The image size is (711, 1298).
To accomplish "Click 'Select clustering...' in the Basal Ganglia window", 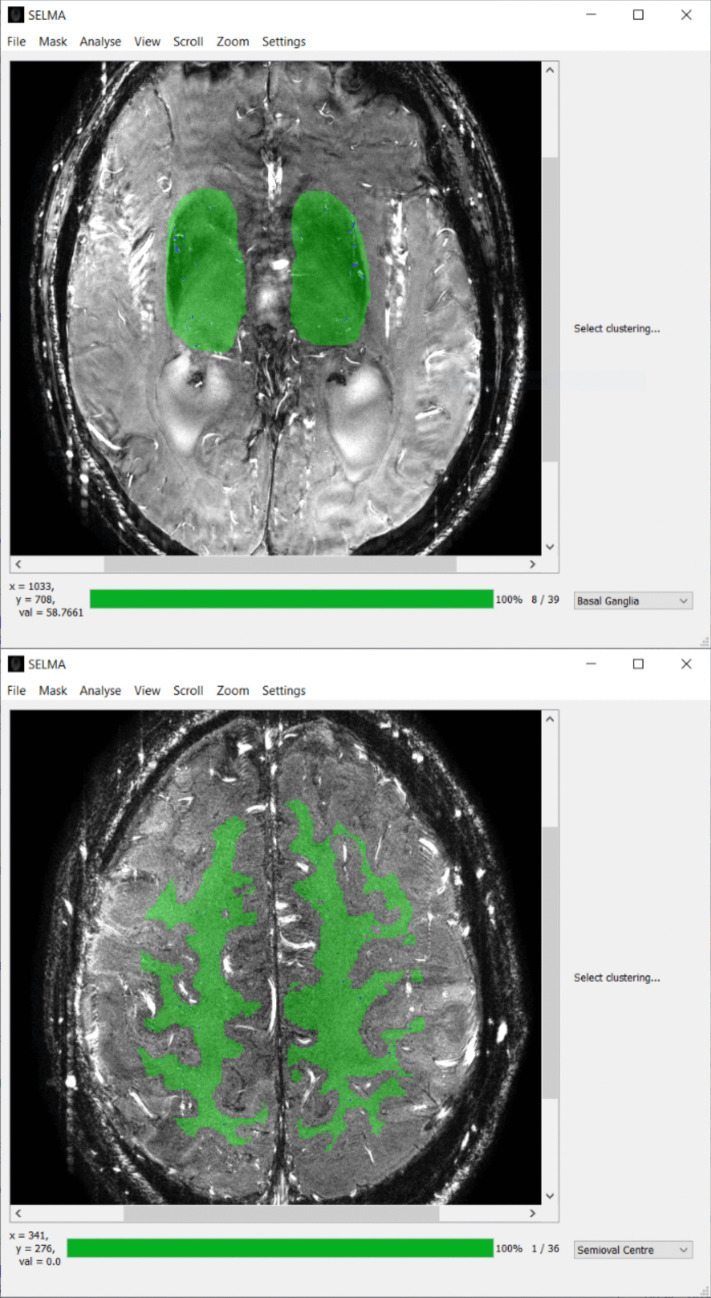I will [x=616, y=329].
